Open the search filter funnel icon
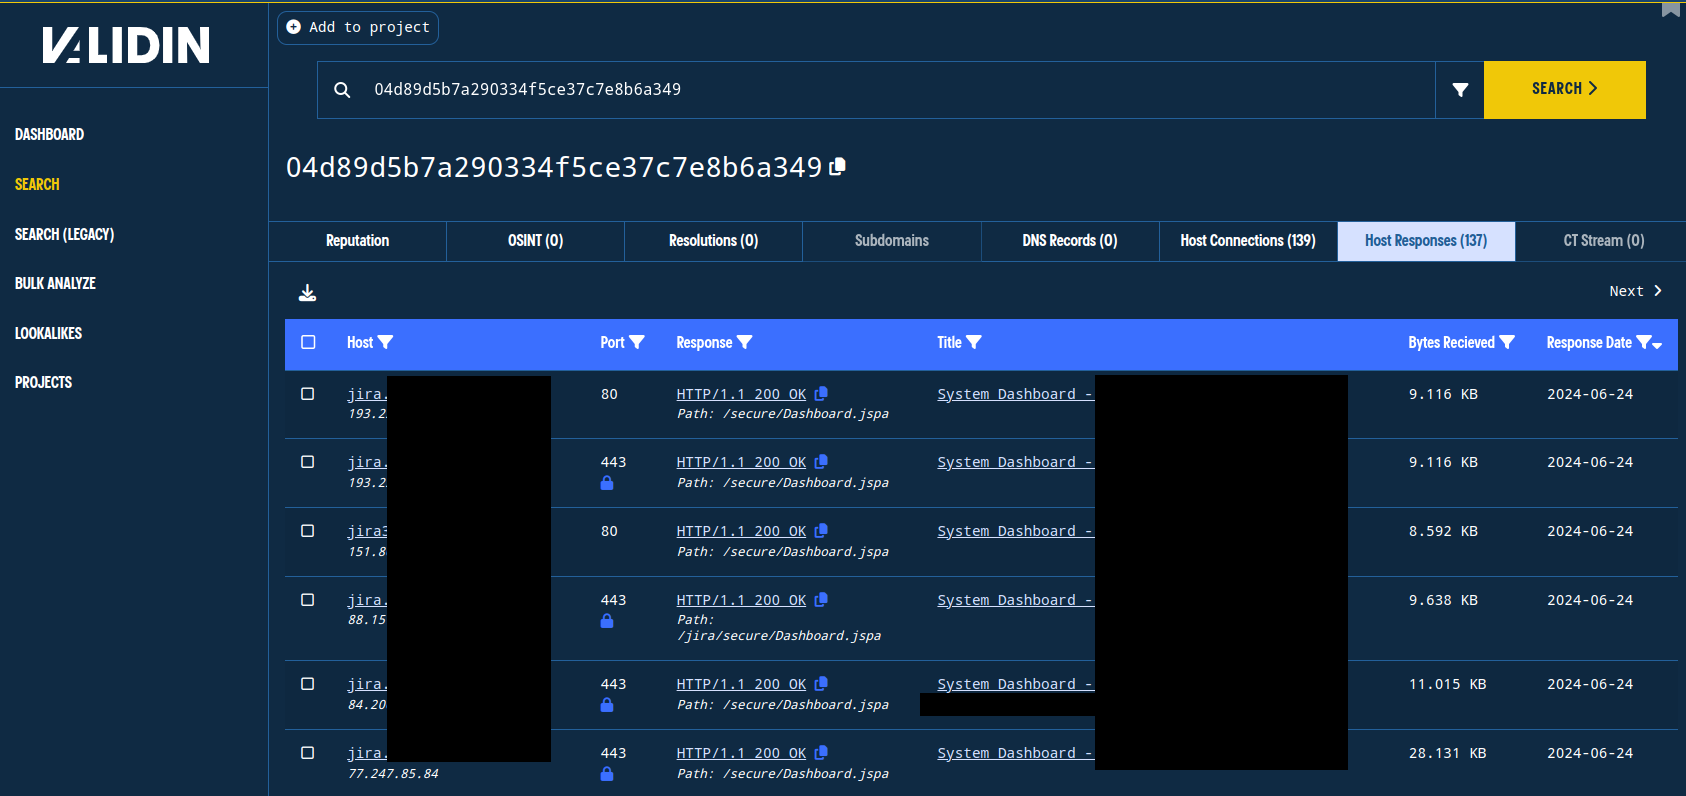The height and width of the screenshot is (796, 1686). (1460, 90)
